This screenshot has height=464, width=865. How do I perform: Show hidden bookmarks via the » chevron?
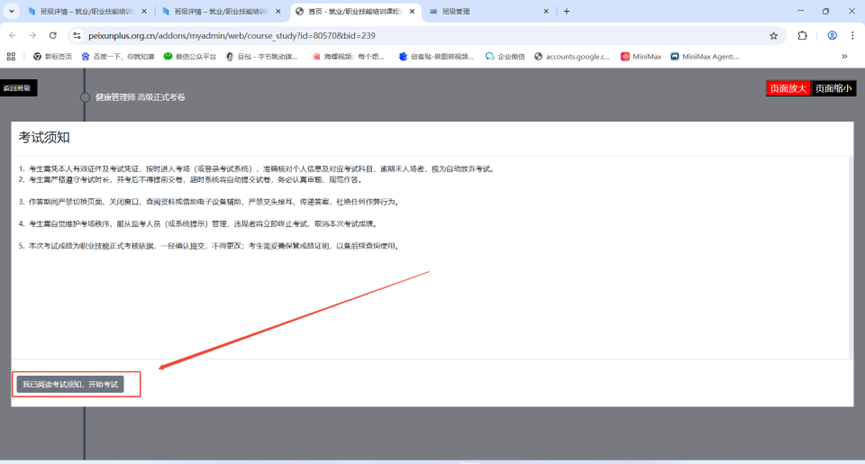pyautogui.click(x=845, y=57)
